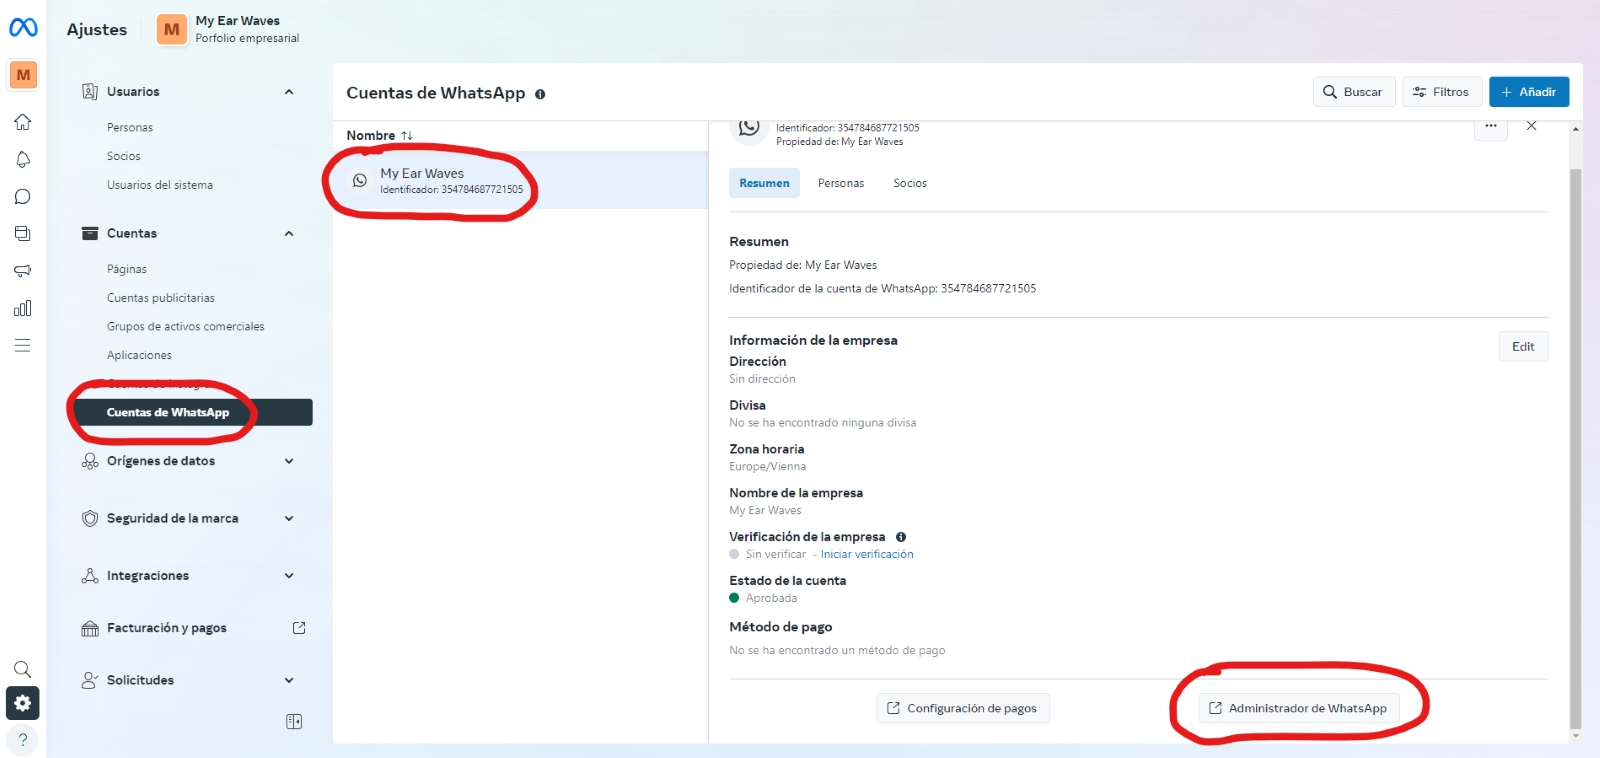Image resolution: width=1600 pixels, height=758 pixels.
Task: Open notifications bell icon
Action: tap(22, 160)
